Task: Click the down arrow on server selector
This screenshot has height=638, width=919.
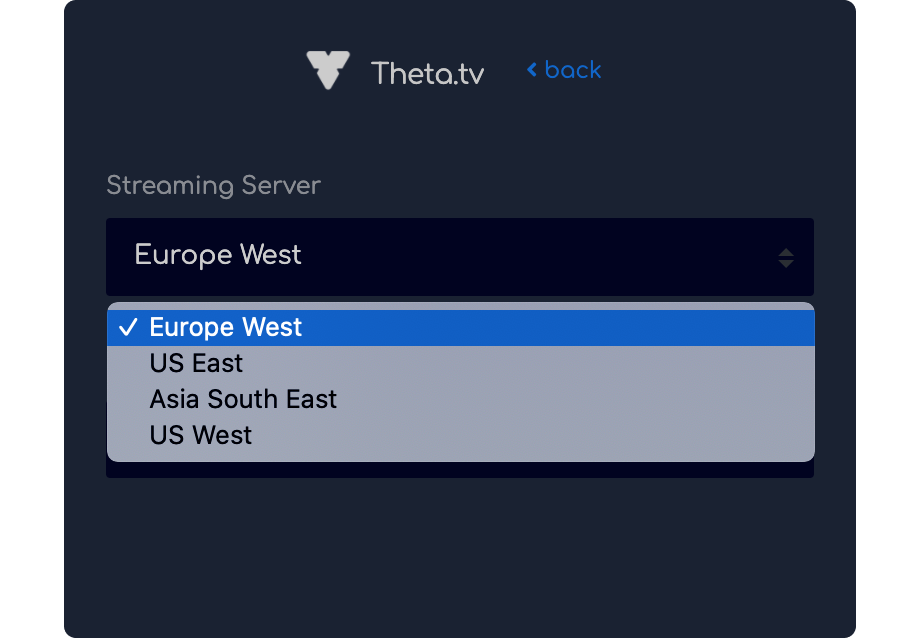Action: click(786, 264)
